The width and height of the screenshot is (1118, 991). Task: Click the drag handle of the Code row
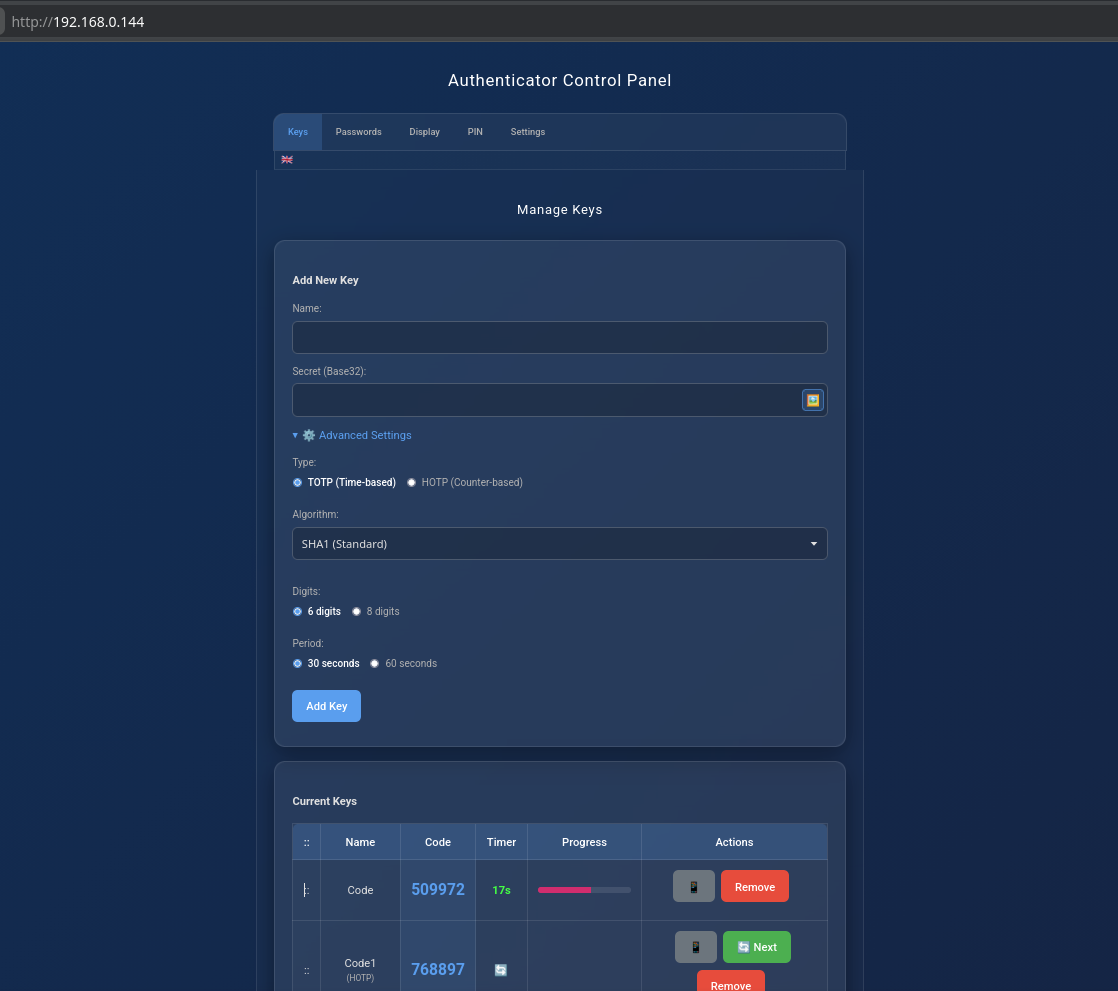307,890
